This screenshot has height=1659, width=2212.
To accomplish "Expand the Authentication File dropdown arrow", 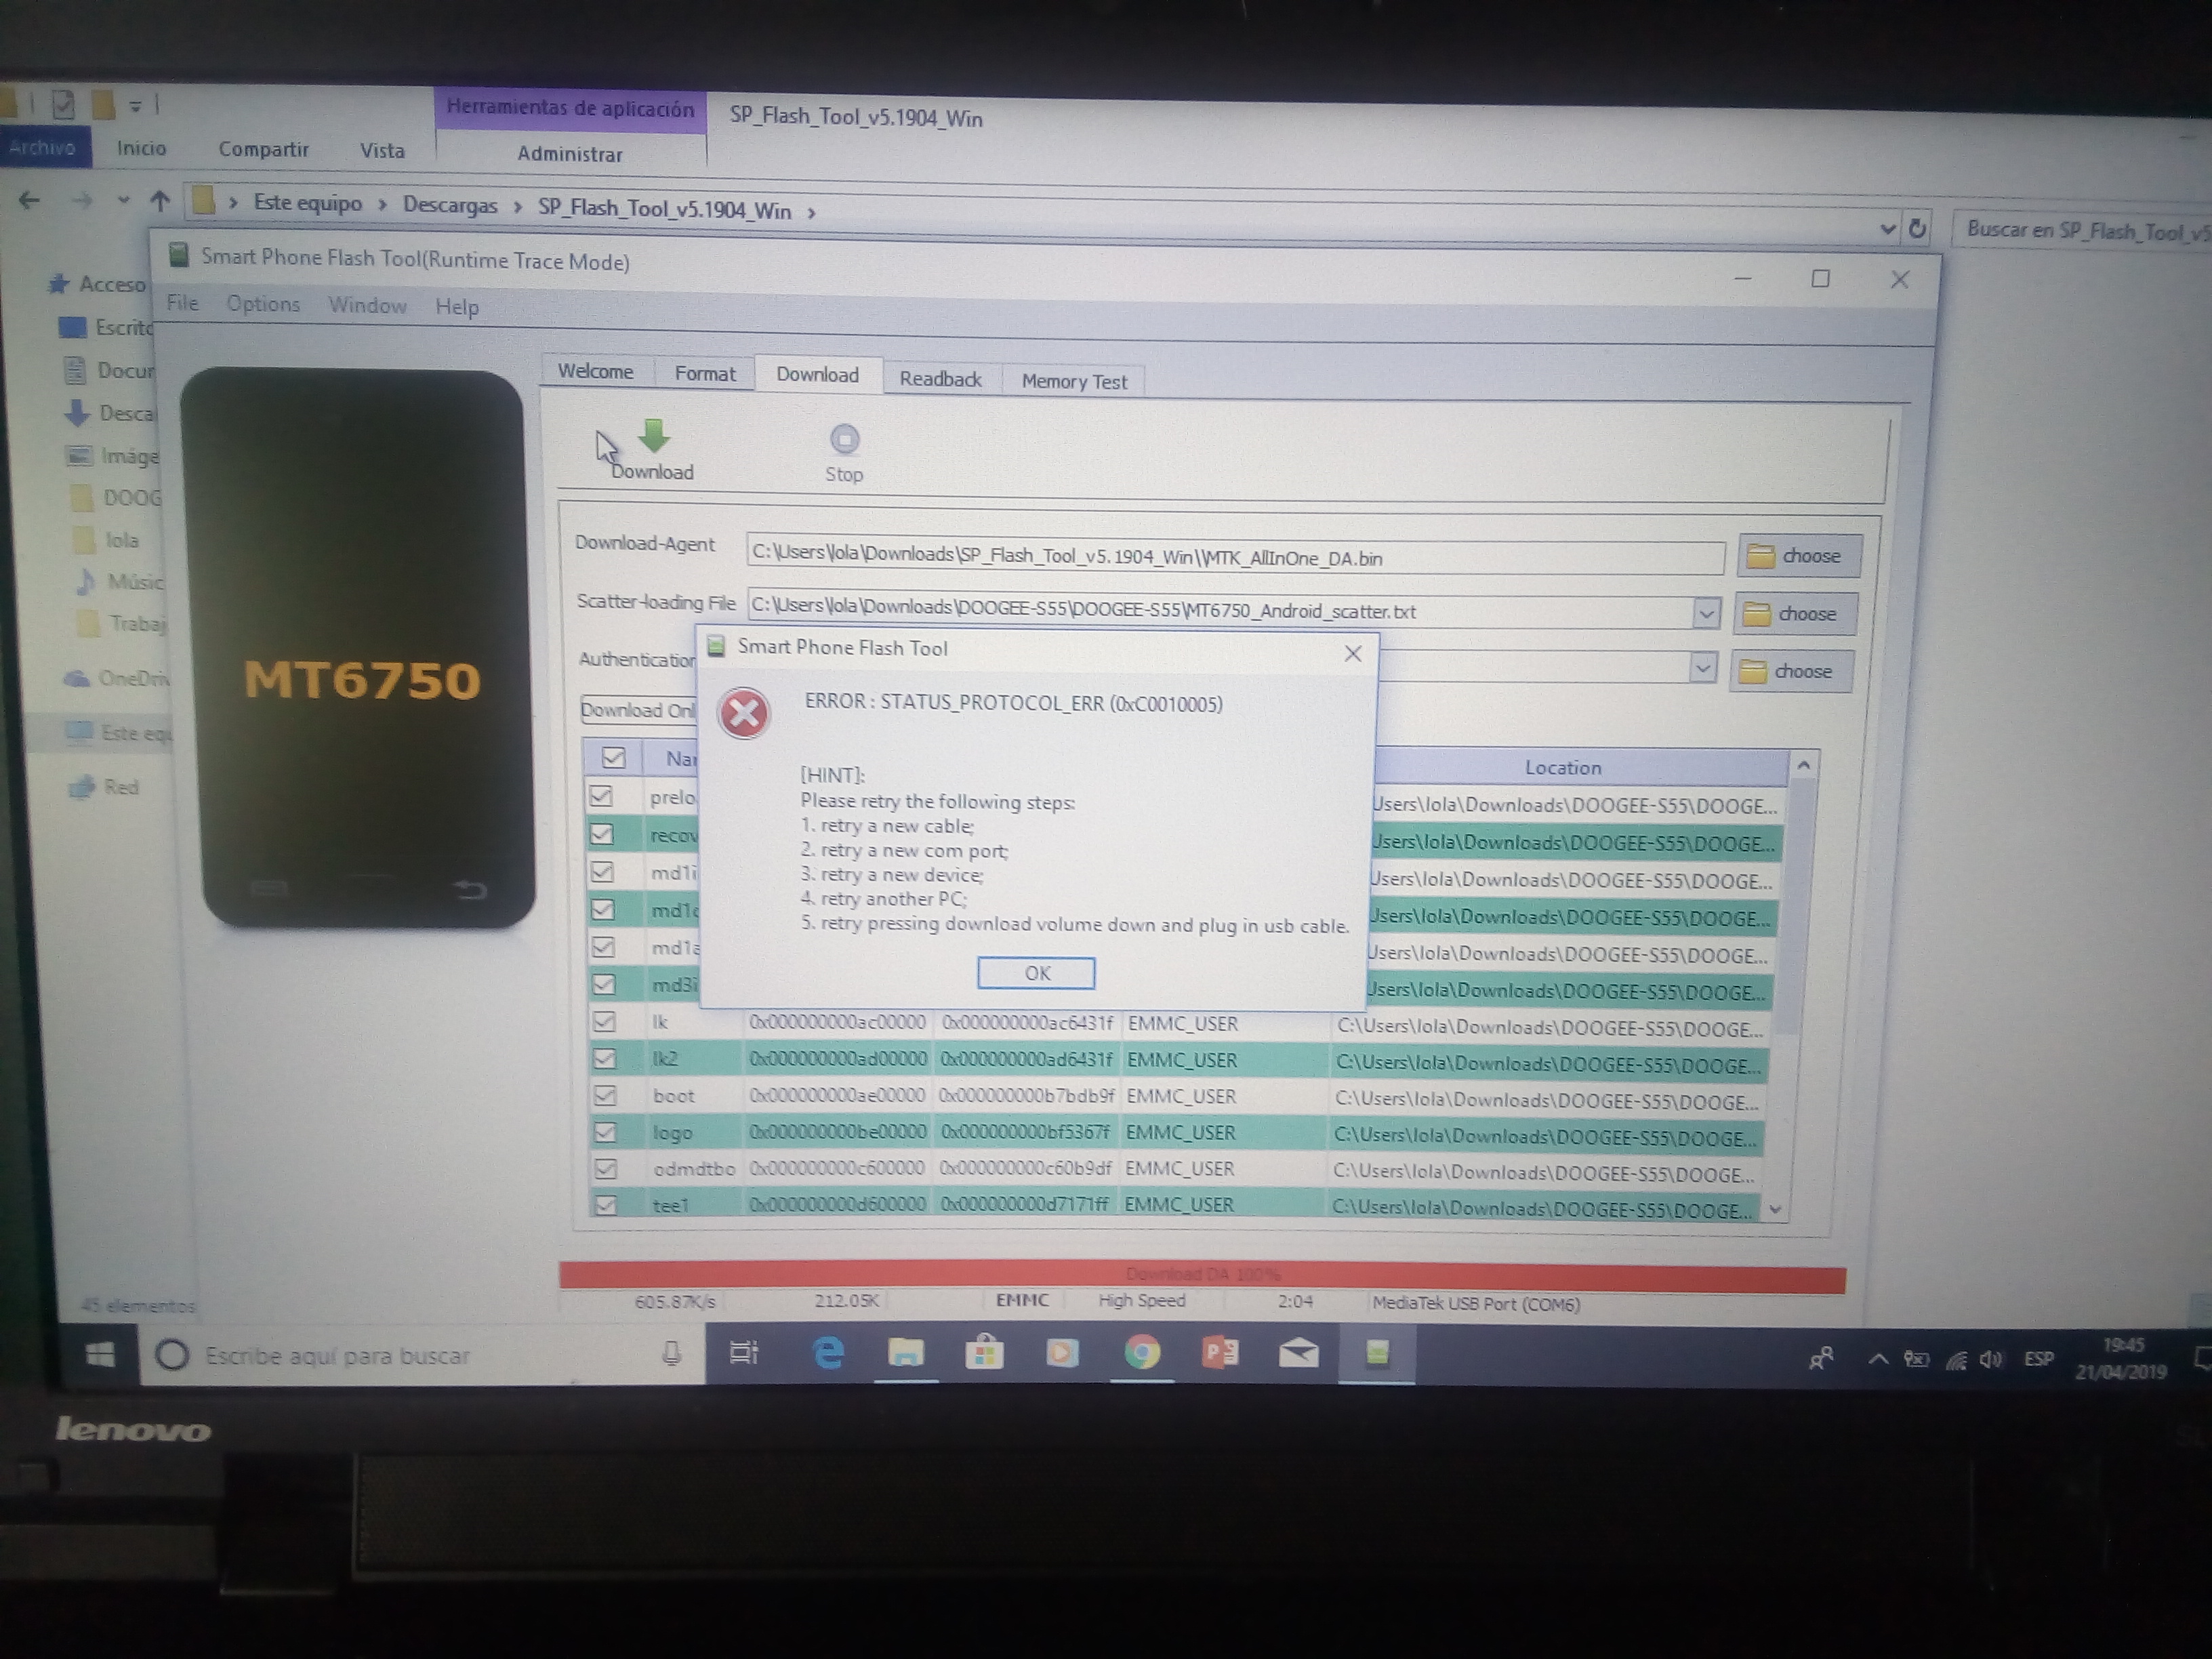I will [1702, 668].
